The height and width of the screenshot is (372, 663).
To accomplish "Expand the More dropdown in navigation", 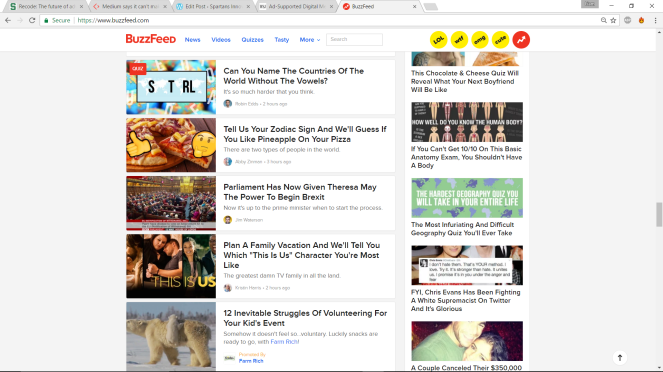I will click(x=310, y=40).
